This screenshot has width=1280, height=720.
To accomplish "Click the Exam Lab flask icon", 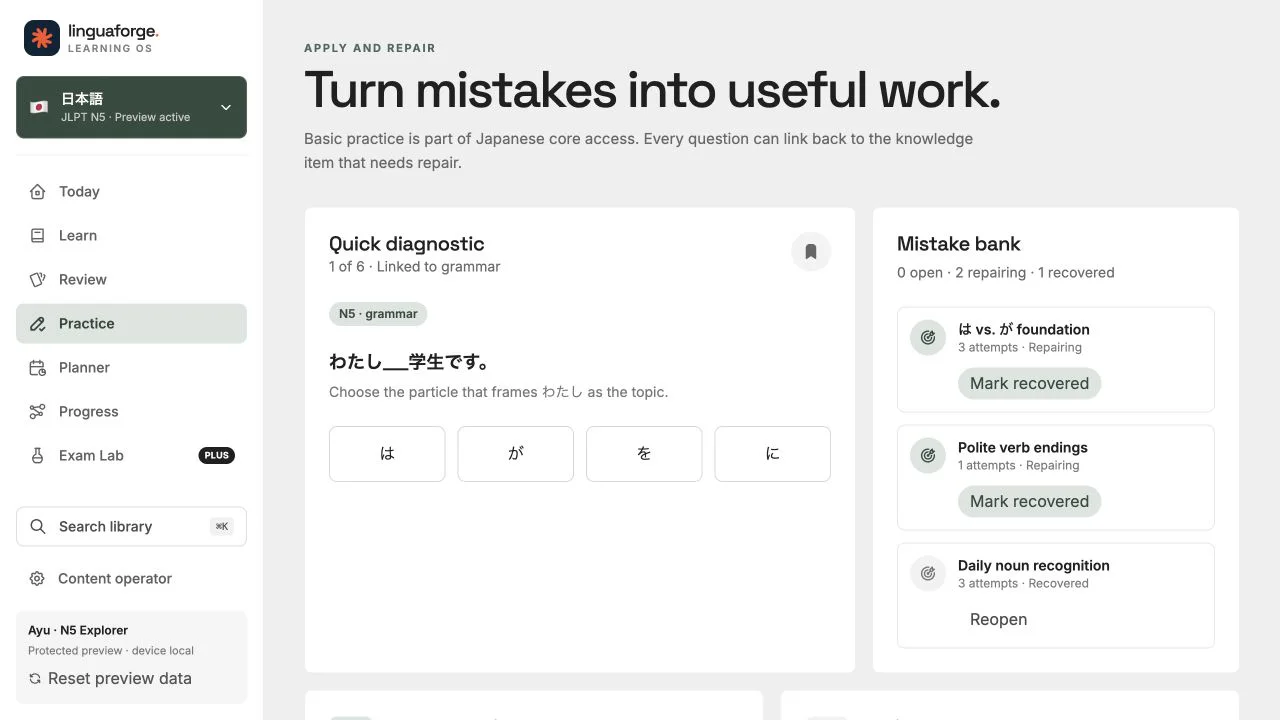I will 38,456.
